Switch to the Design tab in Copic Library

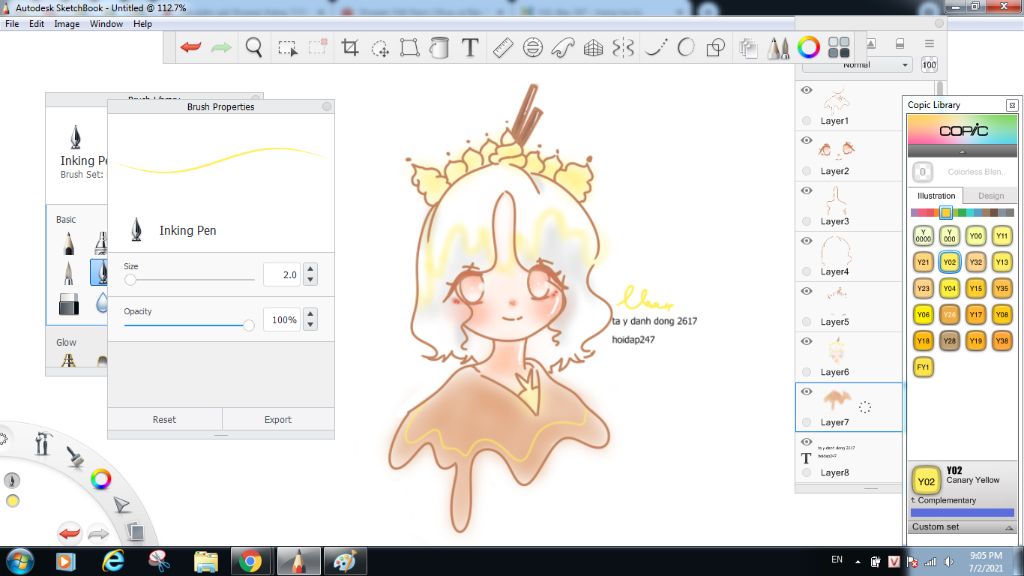pos(991,196)
